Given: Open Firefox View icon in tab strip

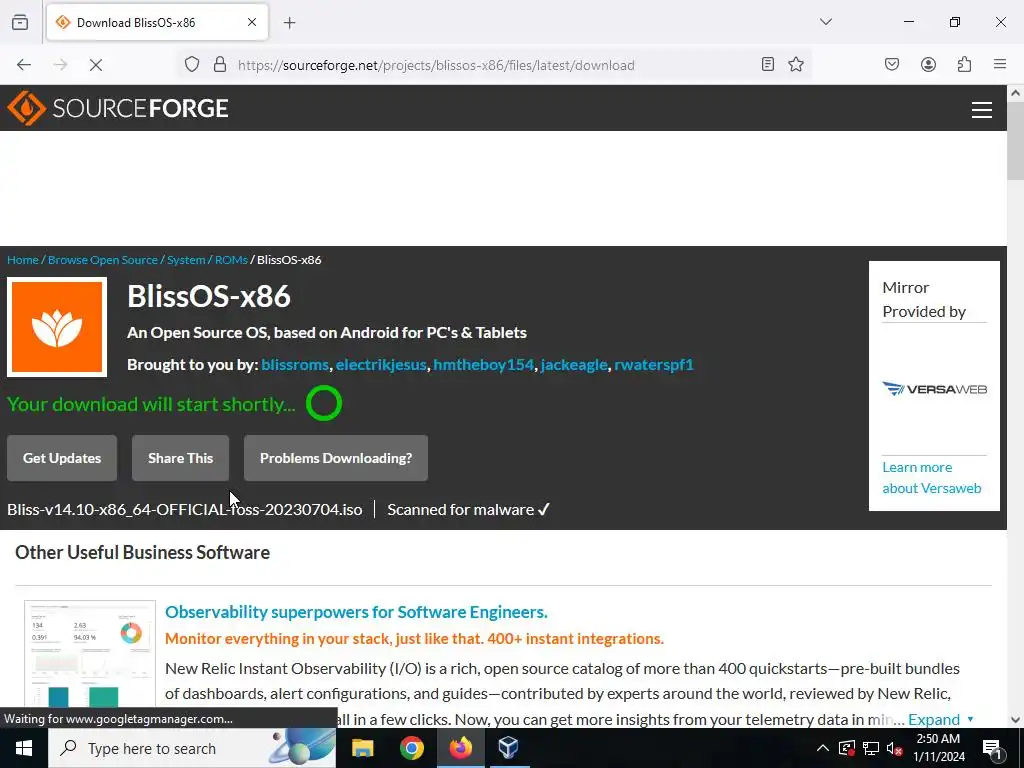Looking at the screenshot, I should coord(20,22).
